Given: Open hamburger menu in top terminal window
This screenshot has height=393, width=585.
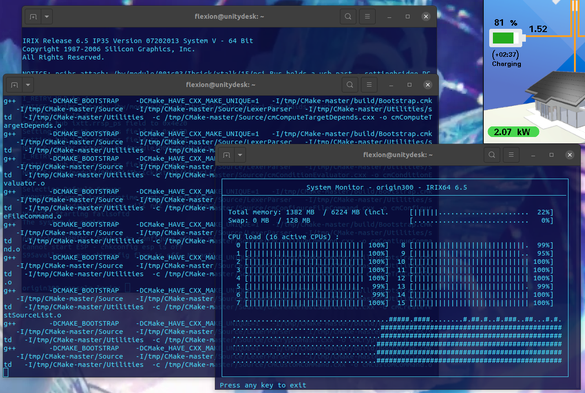Looking at the screenshot, I should [x=367, y=17].
